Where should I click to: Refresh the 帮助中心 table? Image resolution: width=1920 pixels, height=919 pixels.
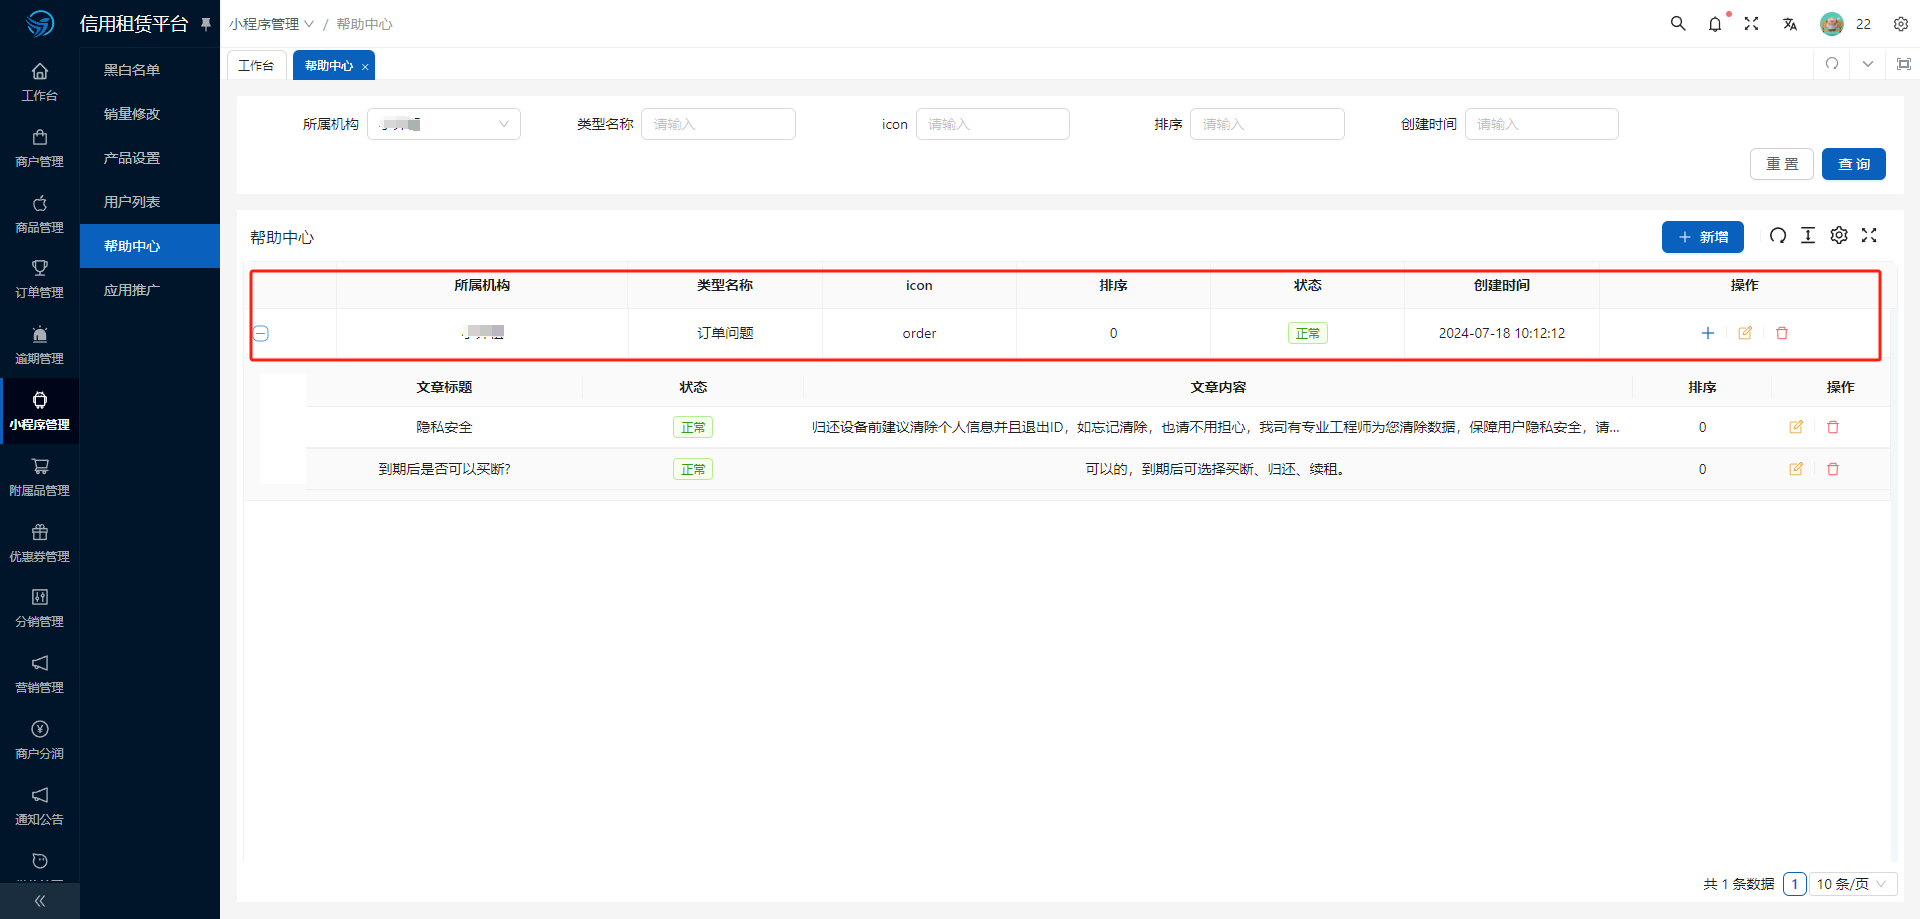coord(1777,235)
